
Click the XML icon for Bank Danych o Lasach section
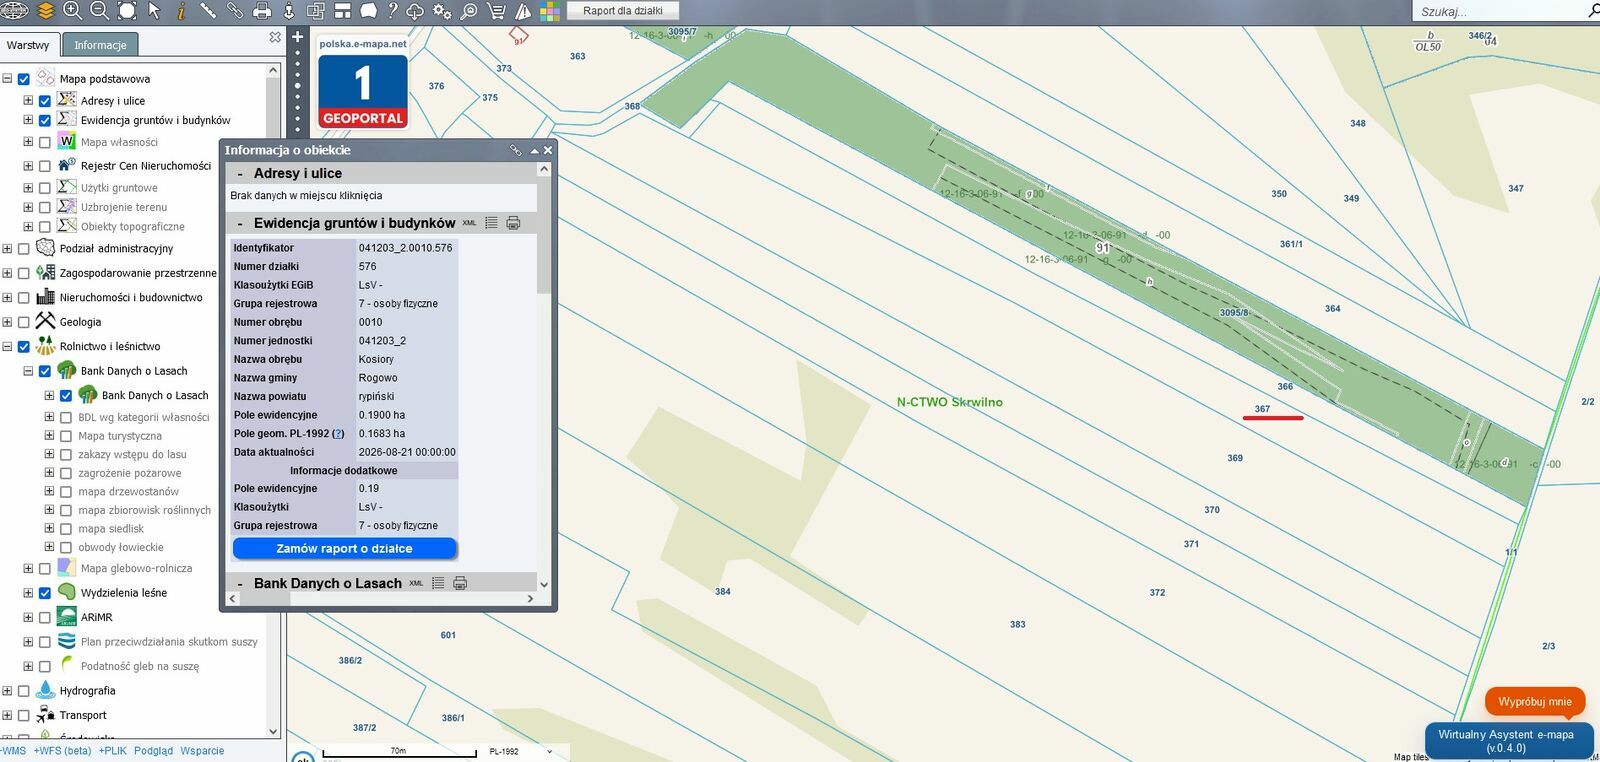coord(416,583)
